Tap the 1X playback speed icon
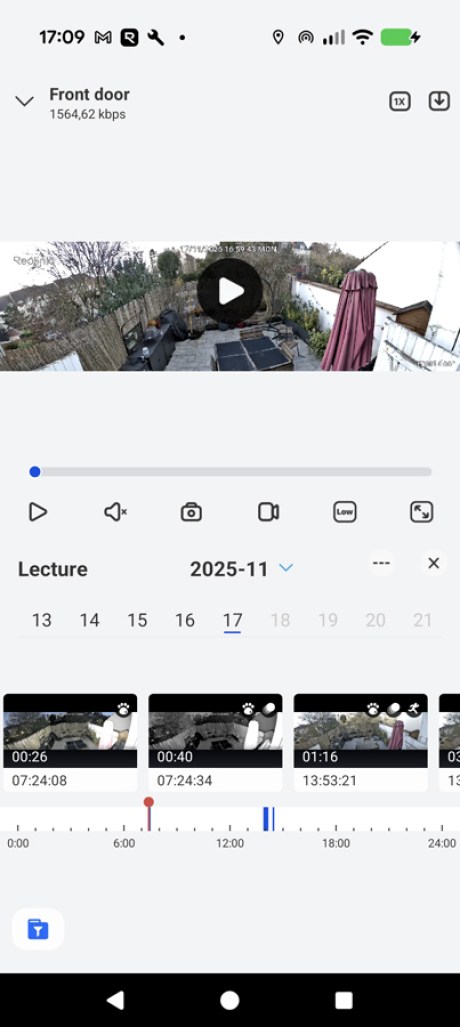 coord(400,102)
